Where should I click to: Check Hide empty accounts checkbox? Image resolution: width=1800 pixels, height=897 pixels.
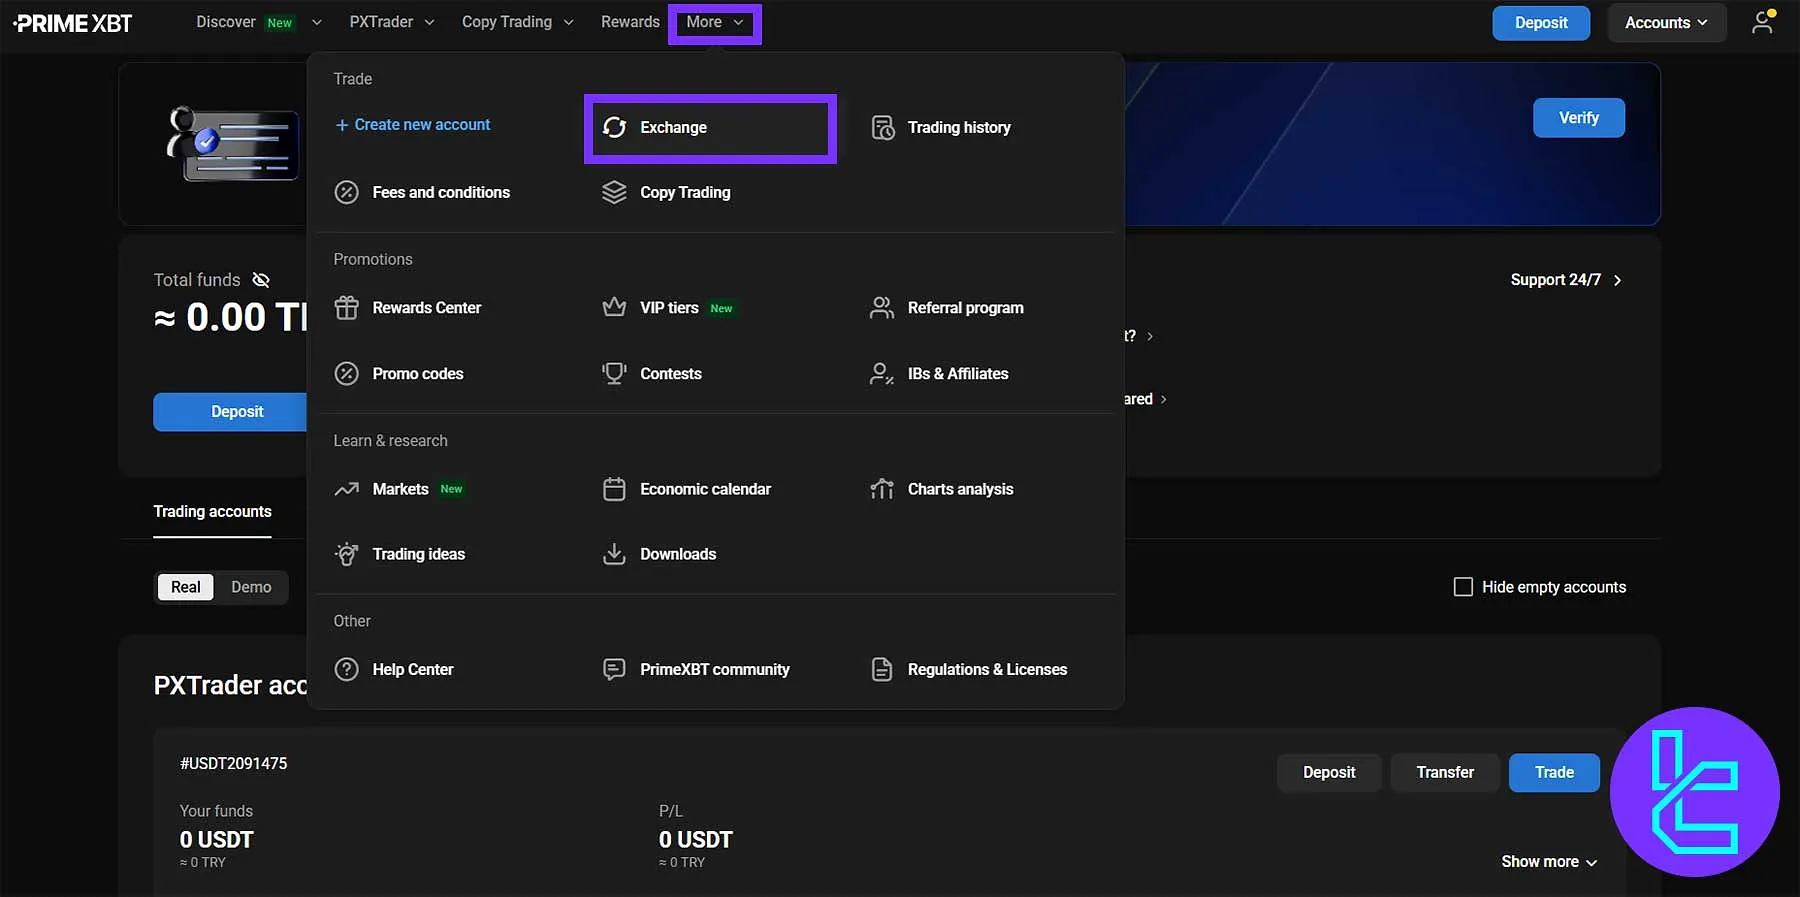click(1463, 587)
